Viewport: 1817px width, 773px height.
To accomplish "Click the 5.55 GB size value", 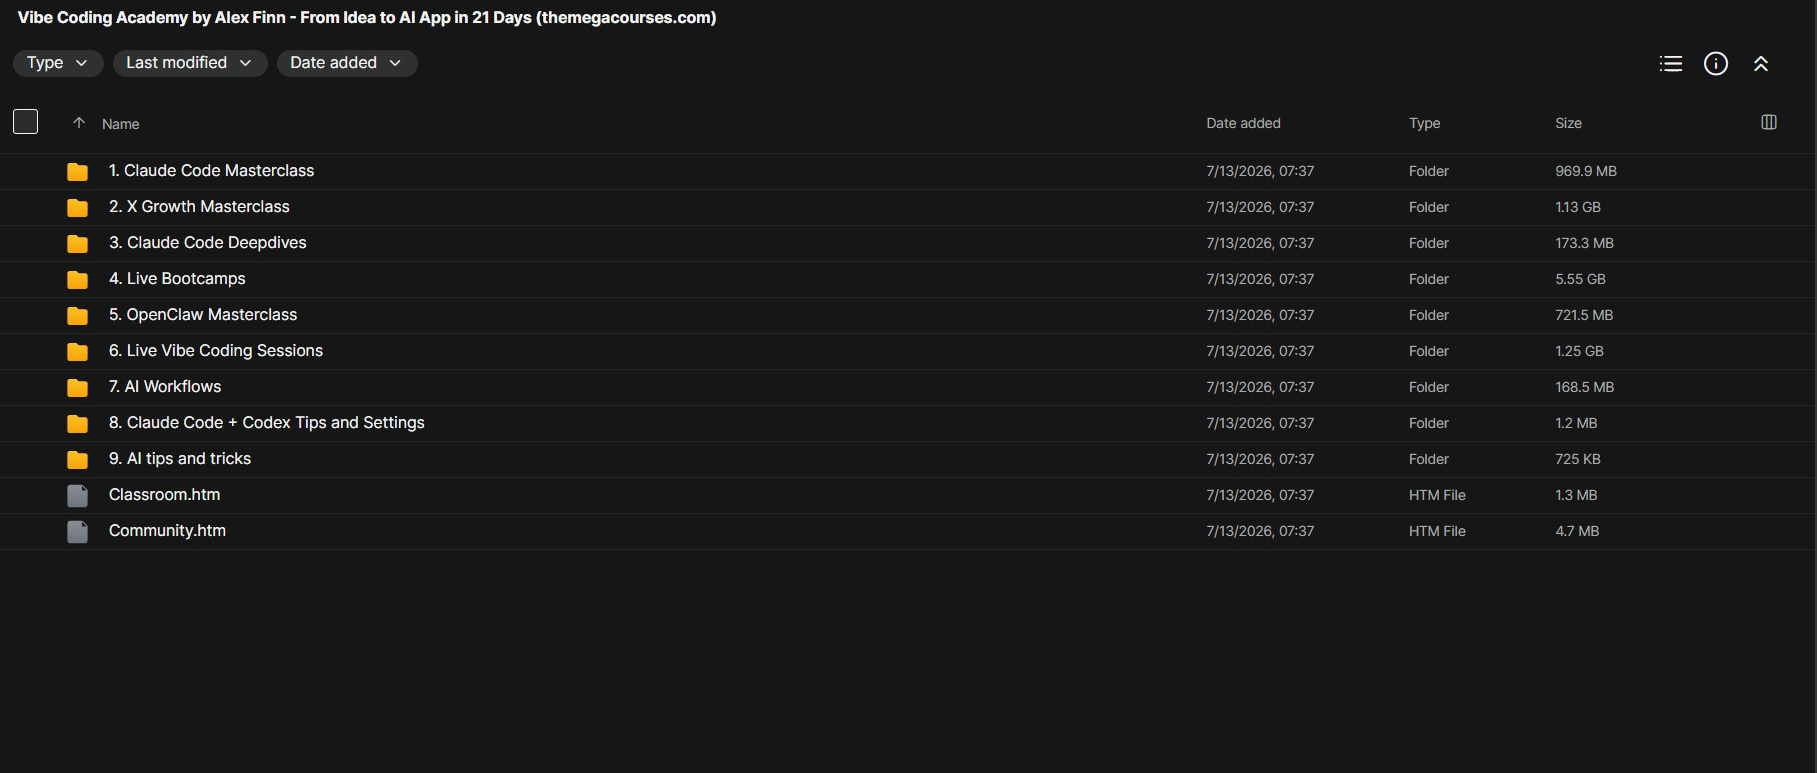I will (x=1580, y=279).
